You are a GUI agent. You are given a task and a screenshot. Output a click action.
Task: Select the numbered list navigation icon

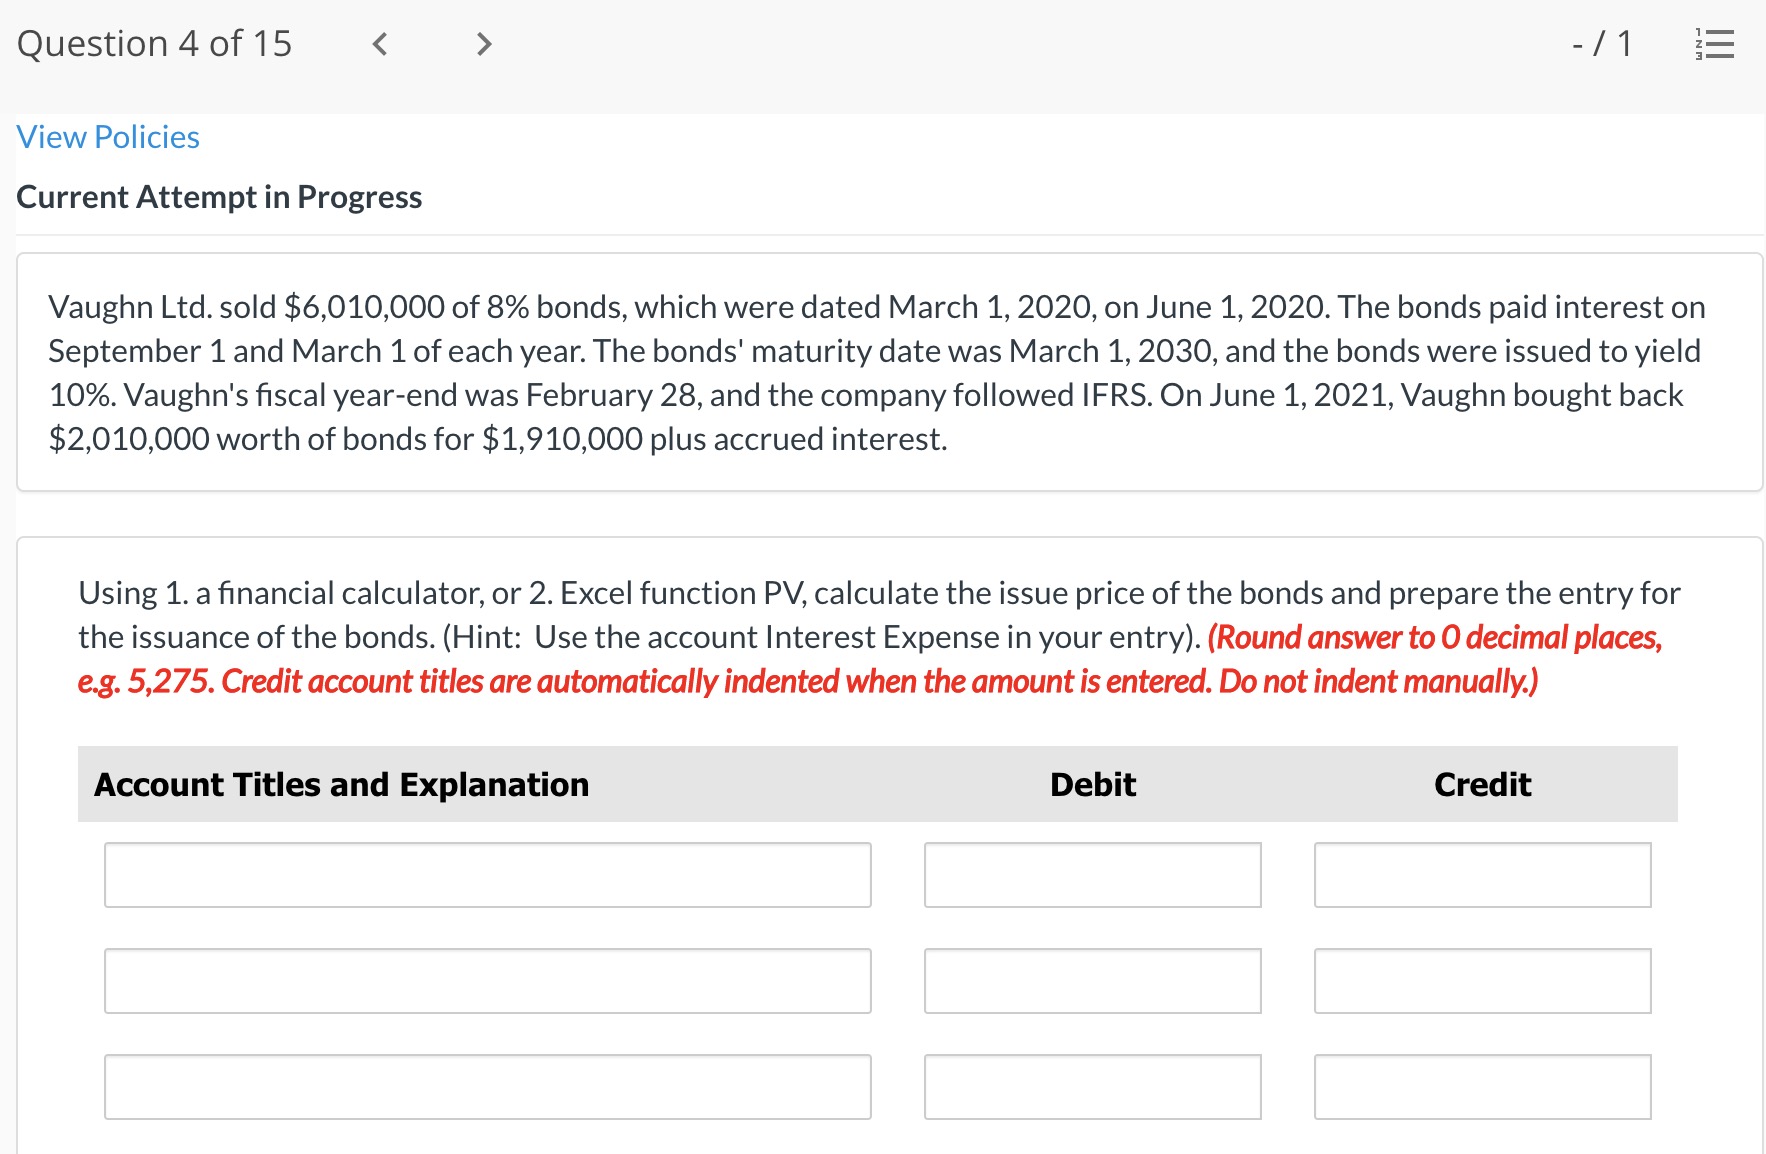point(1717,44)
